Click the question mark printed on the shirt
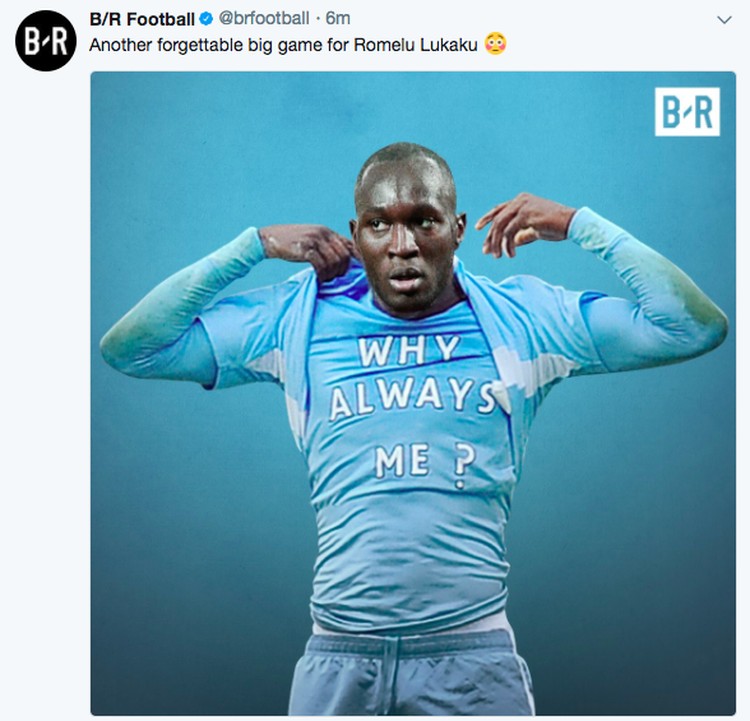Image resolution: width=750 pixels, height=721 pixels. [461, 466]
